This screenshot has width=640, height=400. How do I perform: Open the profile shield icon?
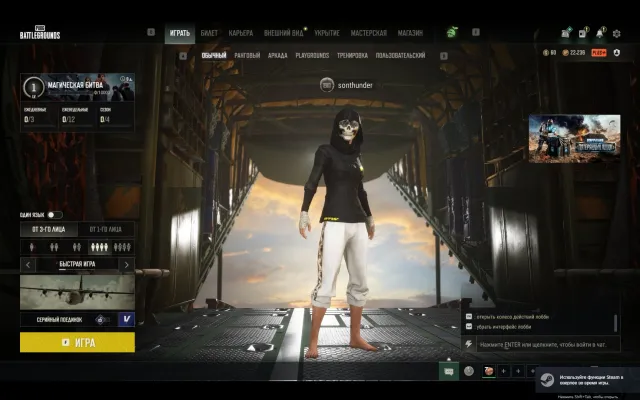point(617,53)
